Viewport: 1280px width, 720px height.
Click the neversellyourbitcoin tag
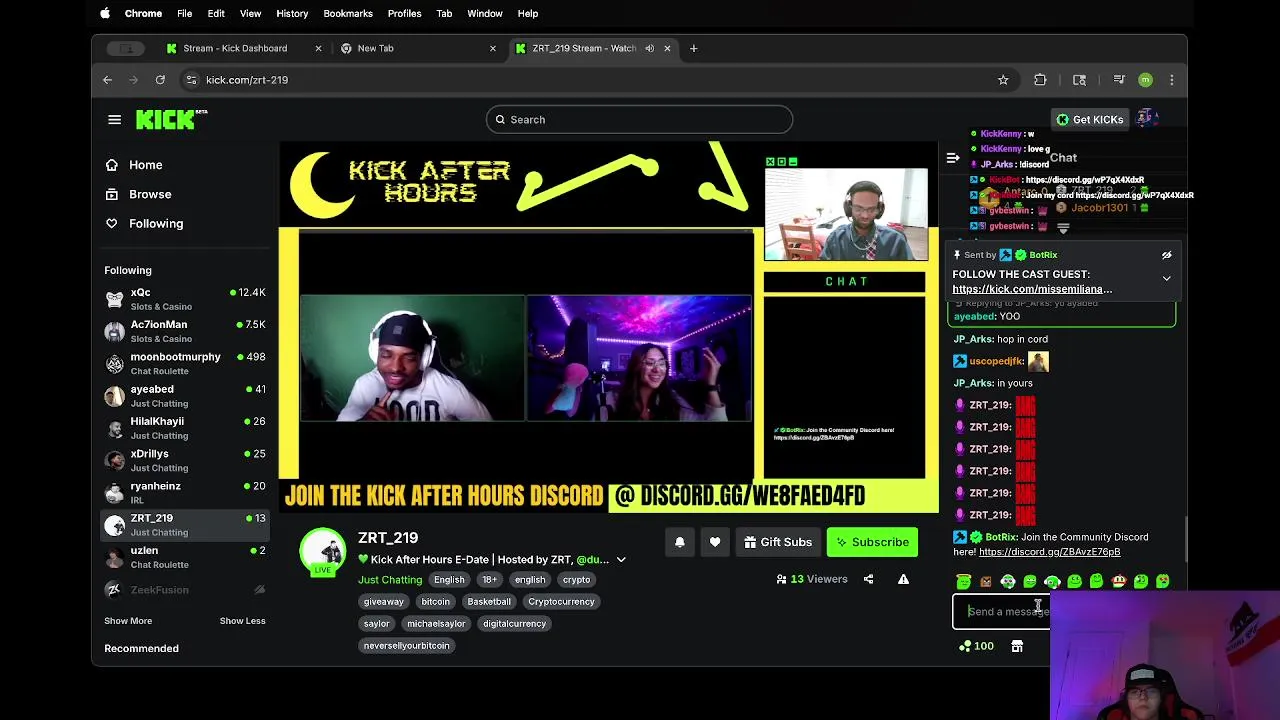406,646
